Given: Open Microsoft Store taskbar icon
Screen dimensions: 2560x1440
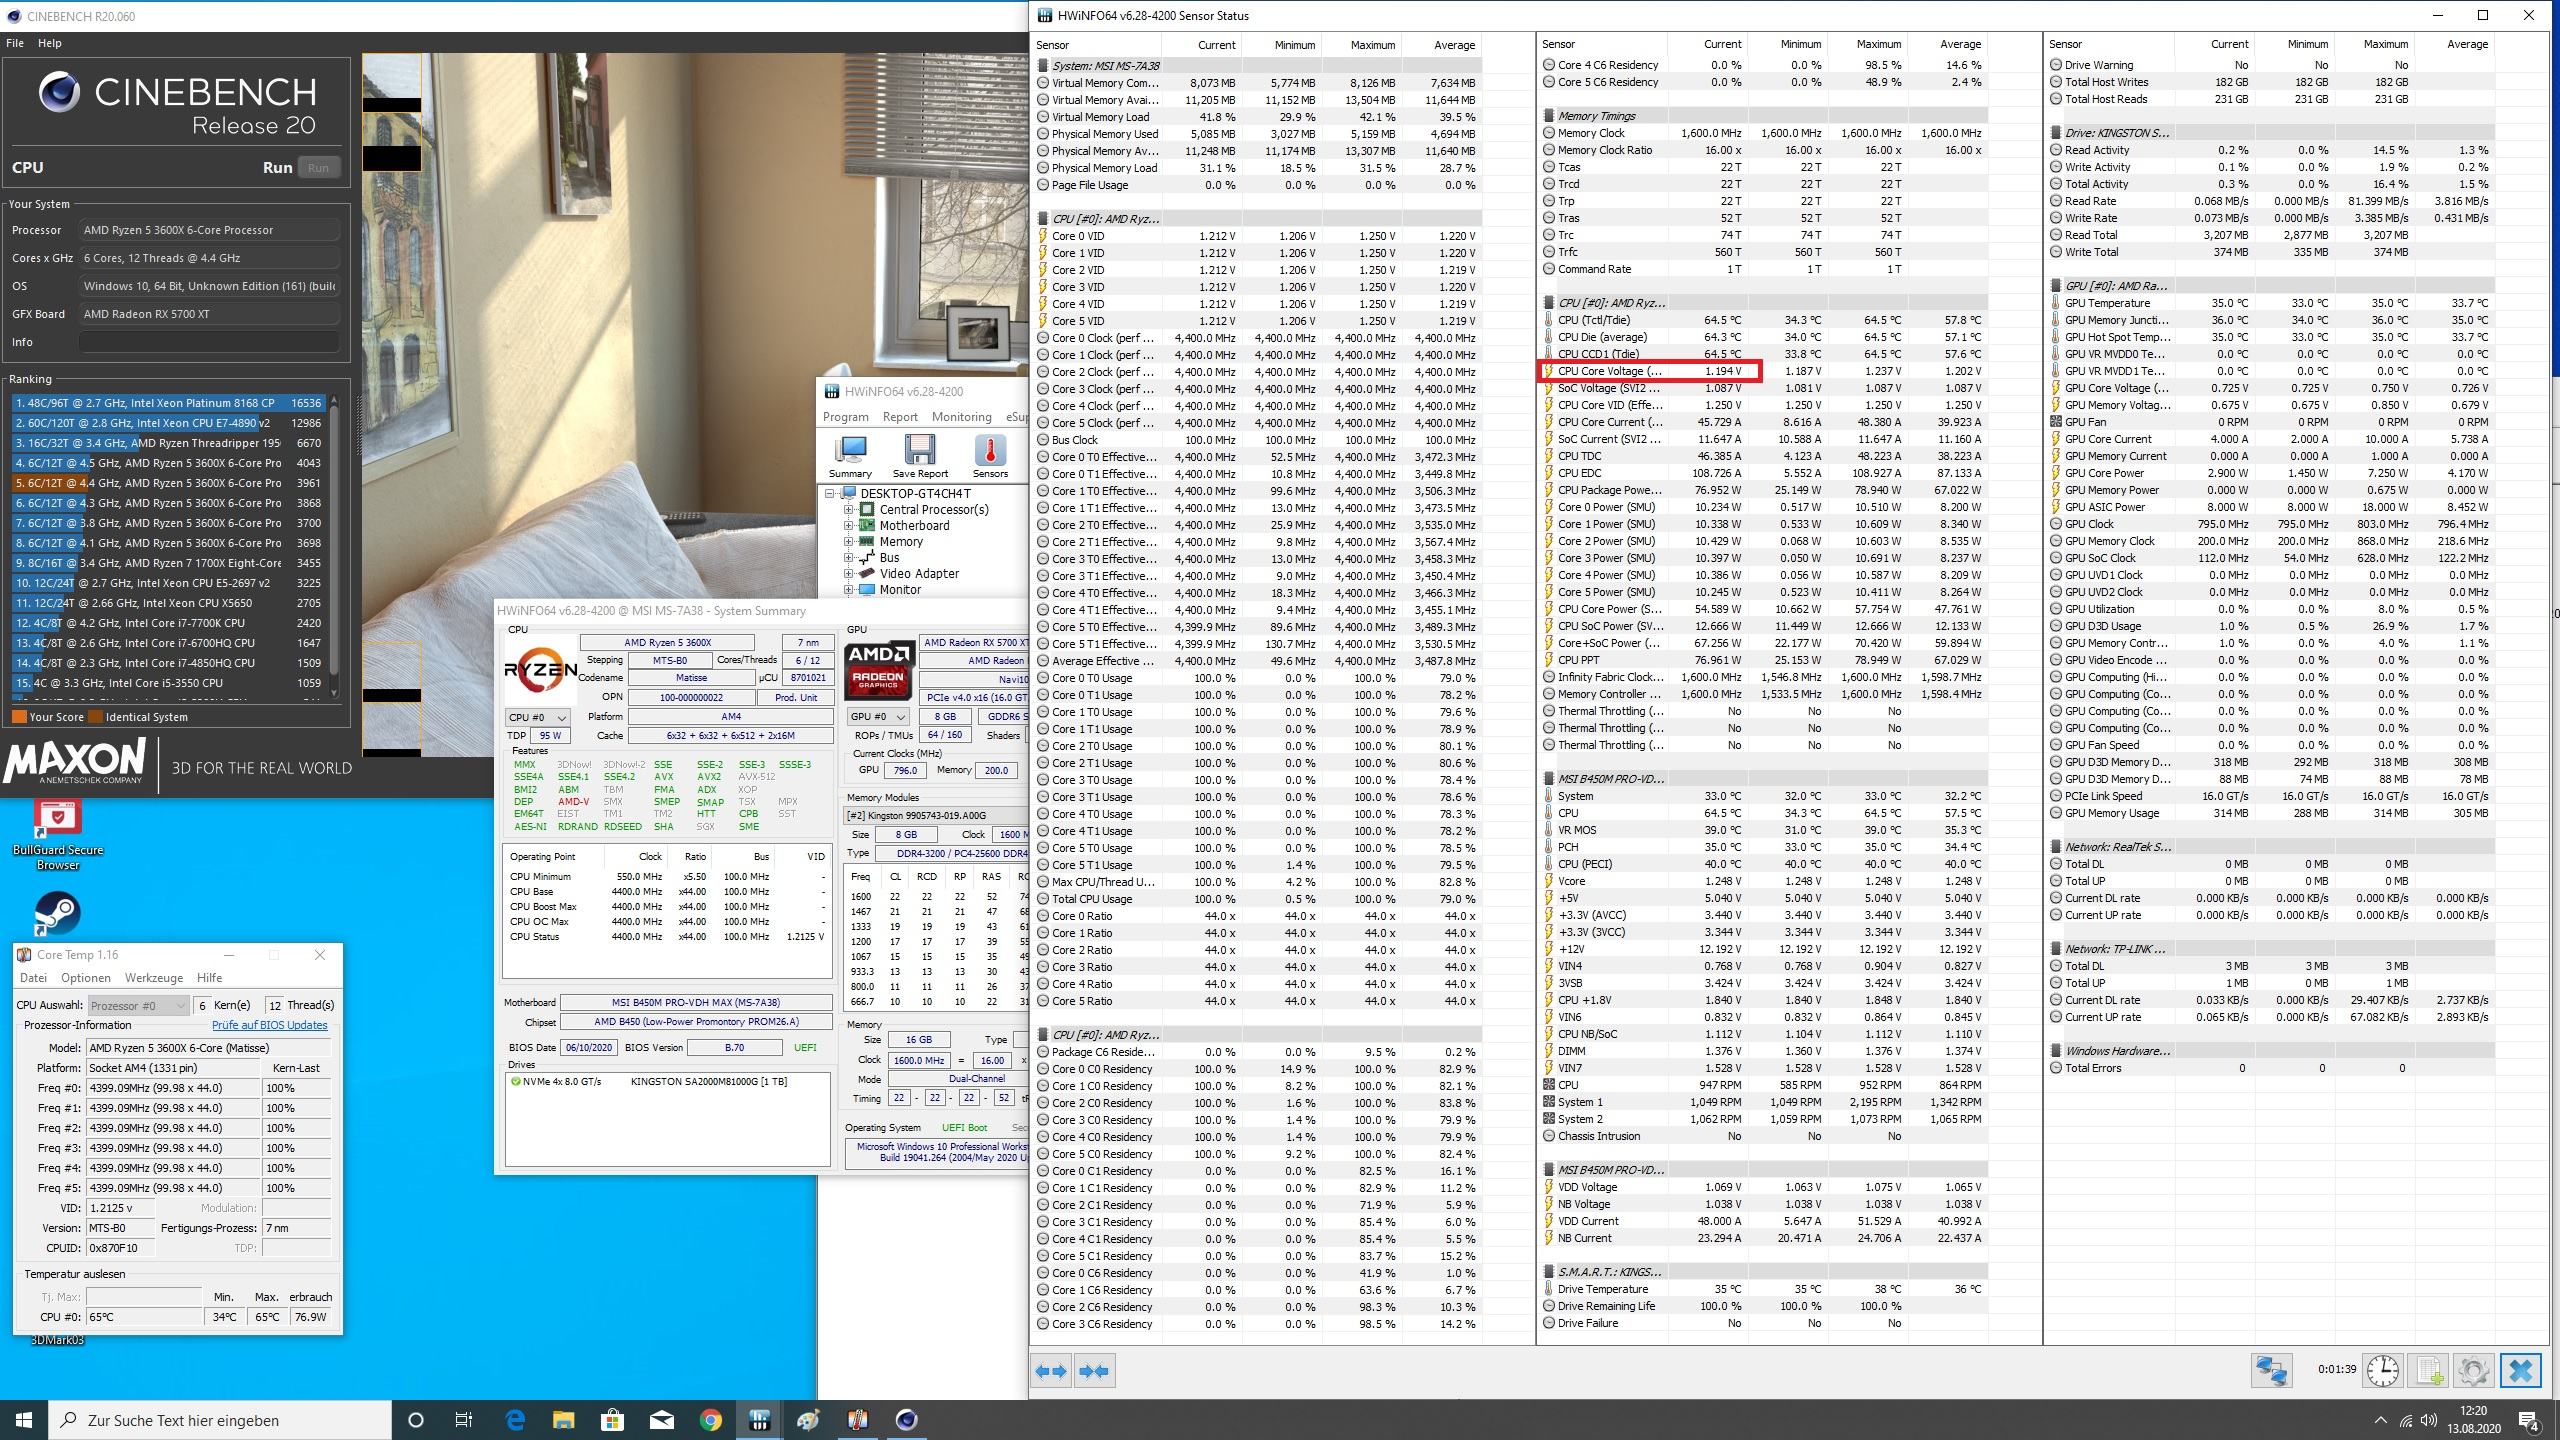Looking at the screenshot, I should [x=612, y=1420].
